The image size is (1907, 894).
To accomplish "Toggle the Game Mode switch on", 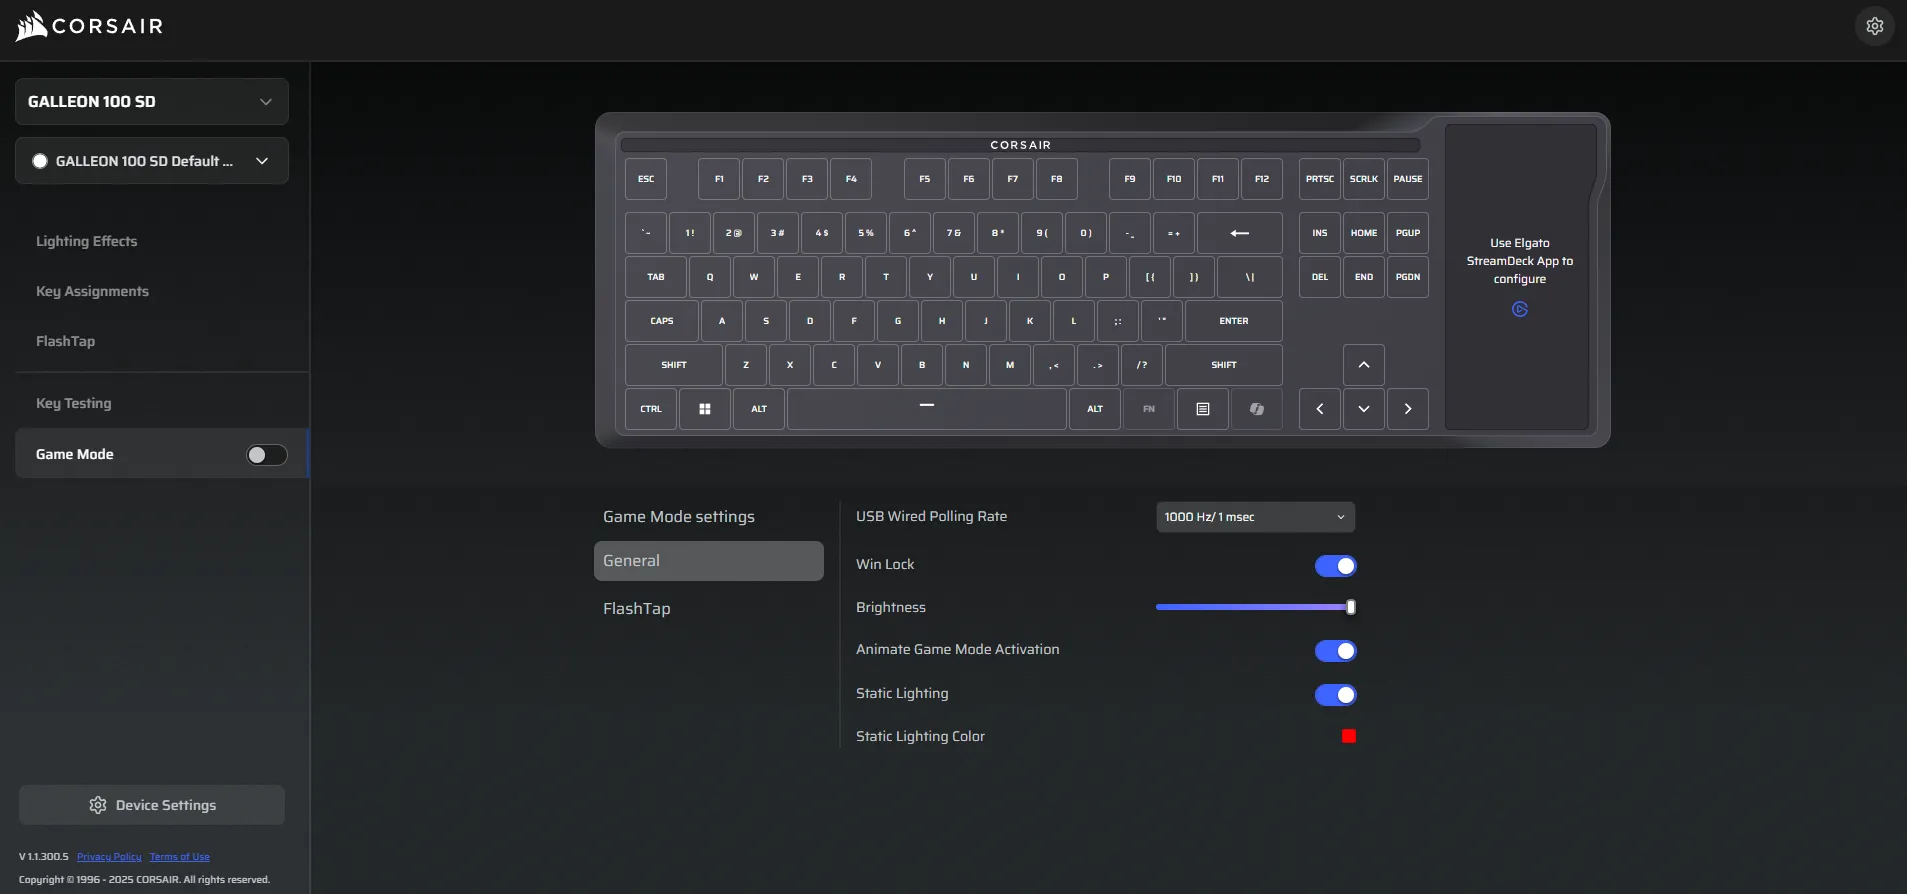I will coord(267,455).
